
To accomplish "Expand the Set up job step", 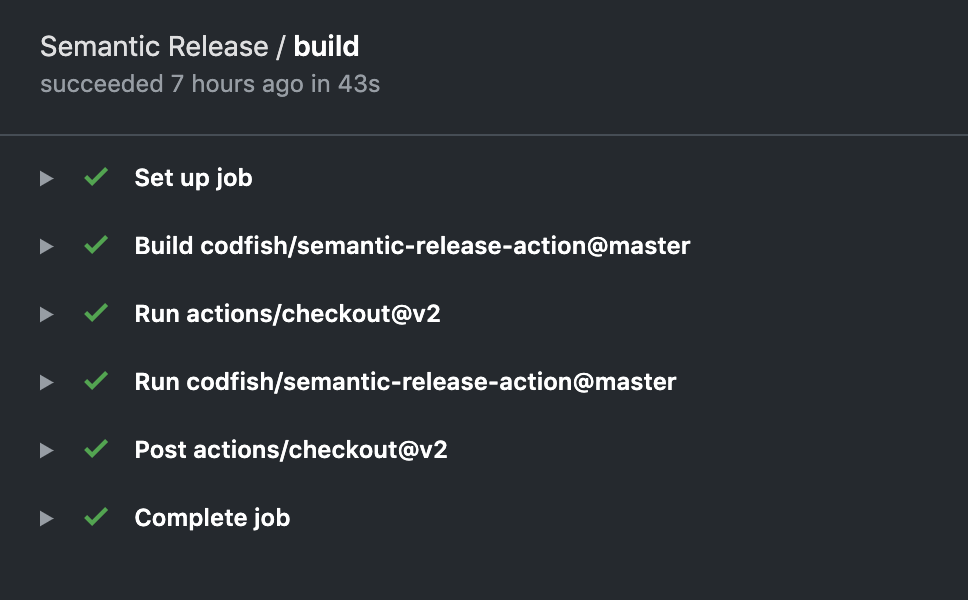I will coord(46,177).
